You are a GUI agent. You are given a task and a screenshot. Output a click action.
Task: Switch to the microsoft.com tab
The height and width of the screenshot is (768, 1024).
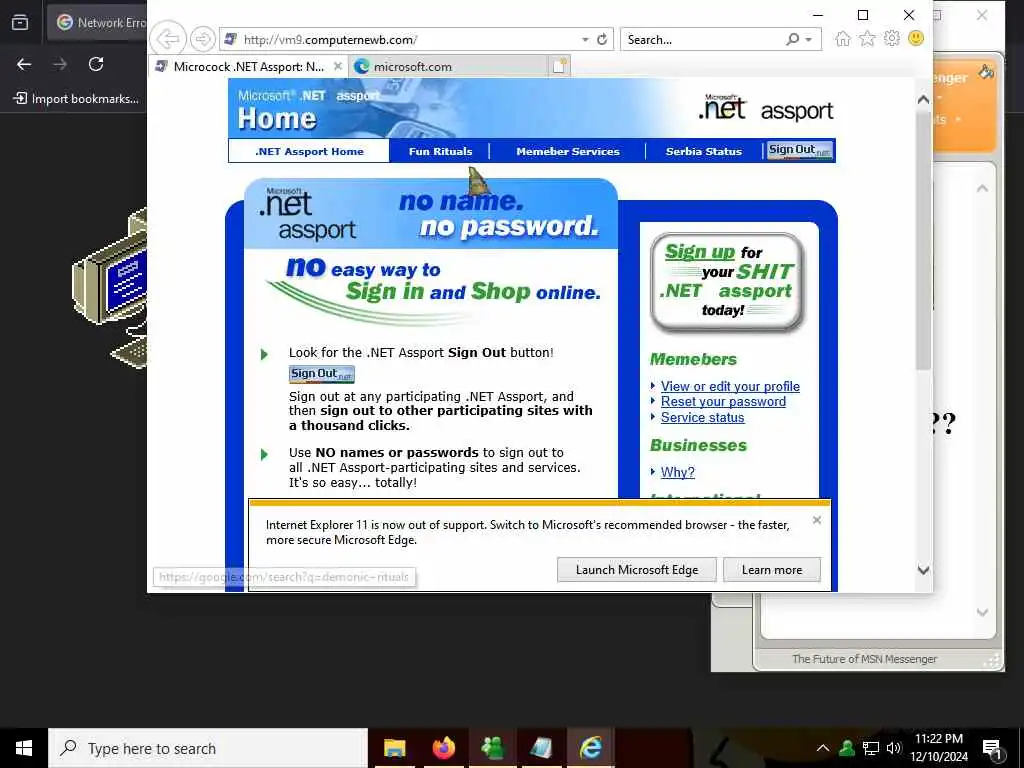[449, 67]
